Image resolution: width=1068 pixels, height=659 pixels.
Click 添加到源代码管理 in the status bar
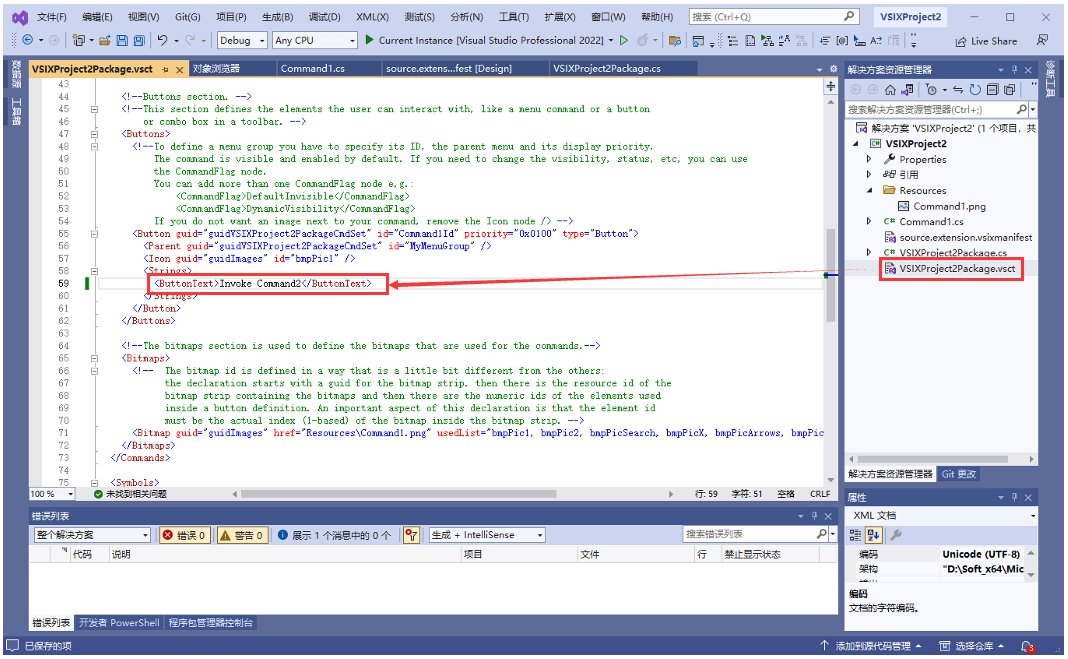pos(872,645)
